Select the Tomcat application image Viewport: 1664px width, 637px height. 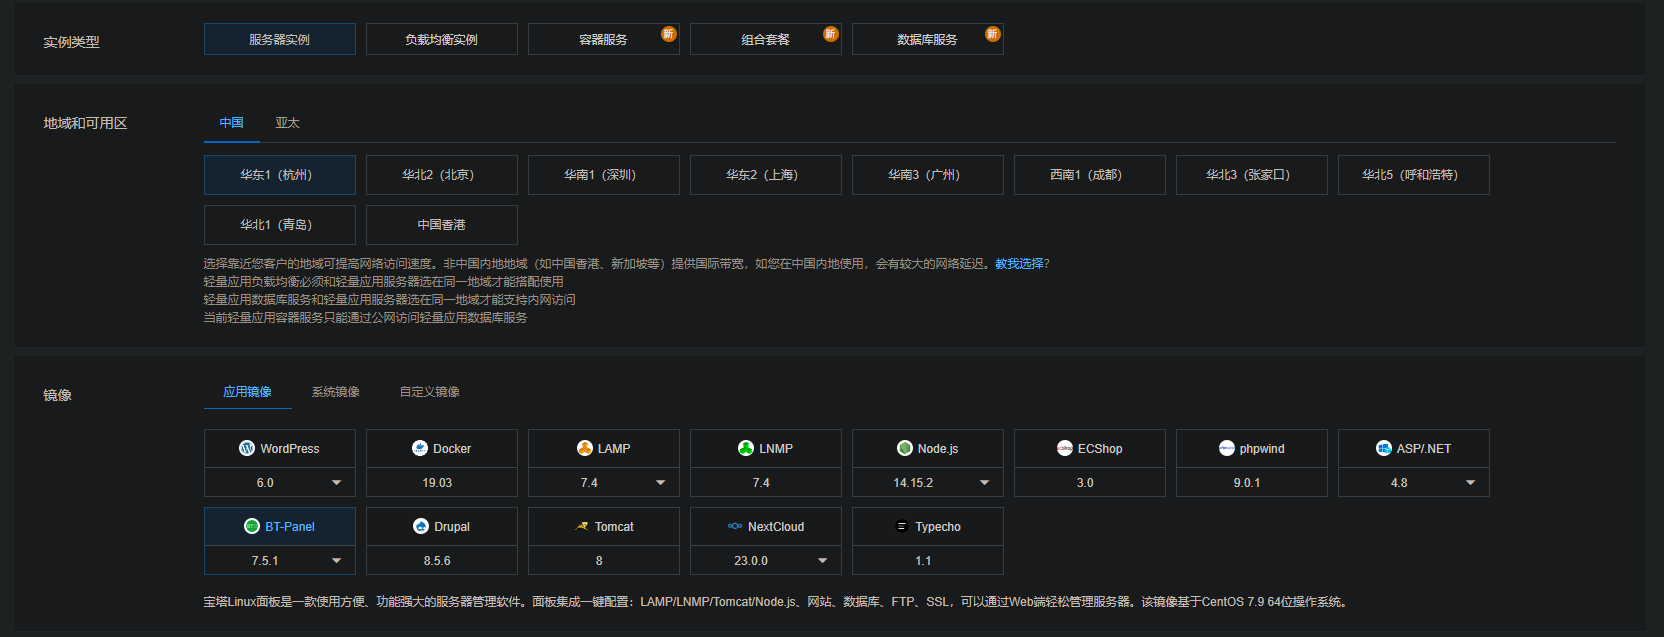604,526
